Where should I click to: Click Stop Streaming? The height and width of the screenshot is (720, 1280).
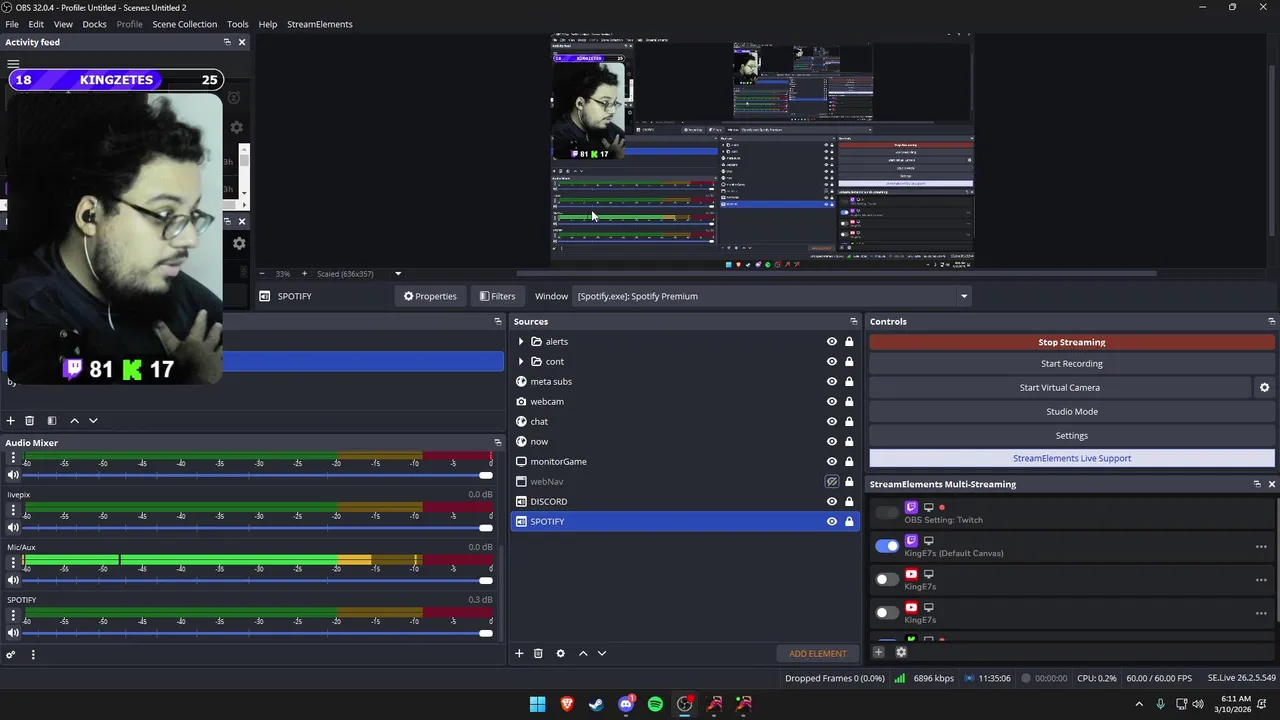[x=1072, y=342]
